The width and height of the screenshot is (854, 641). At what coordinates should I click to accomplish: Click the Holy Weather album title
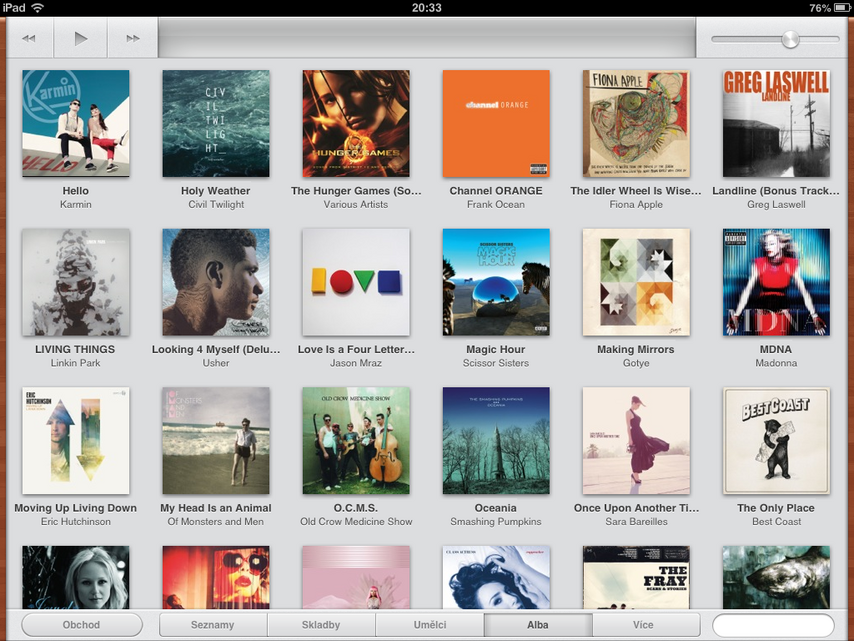216,191
